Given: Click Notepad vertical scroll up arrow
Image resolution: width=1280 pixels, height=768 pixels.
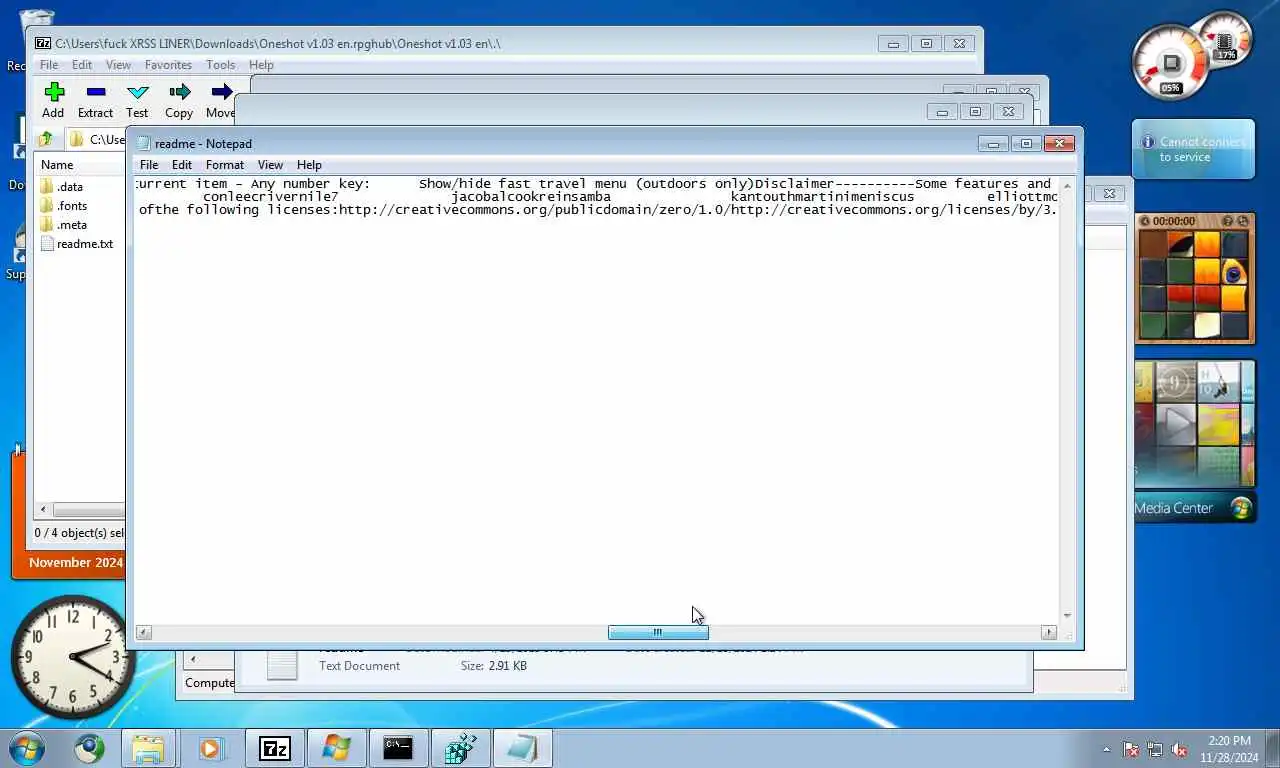Looking at the screenshot, I should click(1067, 185).
